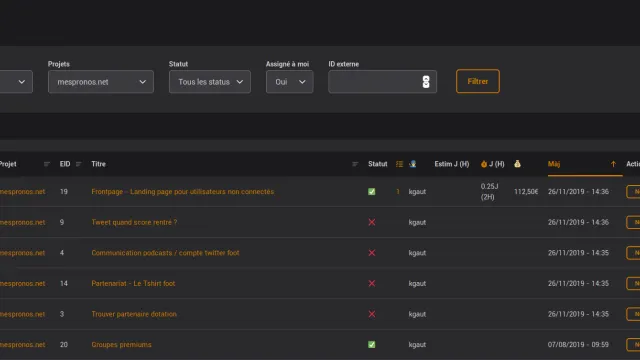Click EID 19 cell
Viewport: 640px width, 360px height.
pyautogui.click(x=64, y=191)
